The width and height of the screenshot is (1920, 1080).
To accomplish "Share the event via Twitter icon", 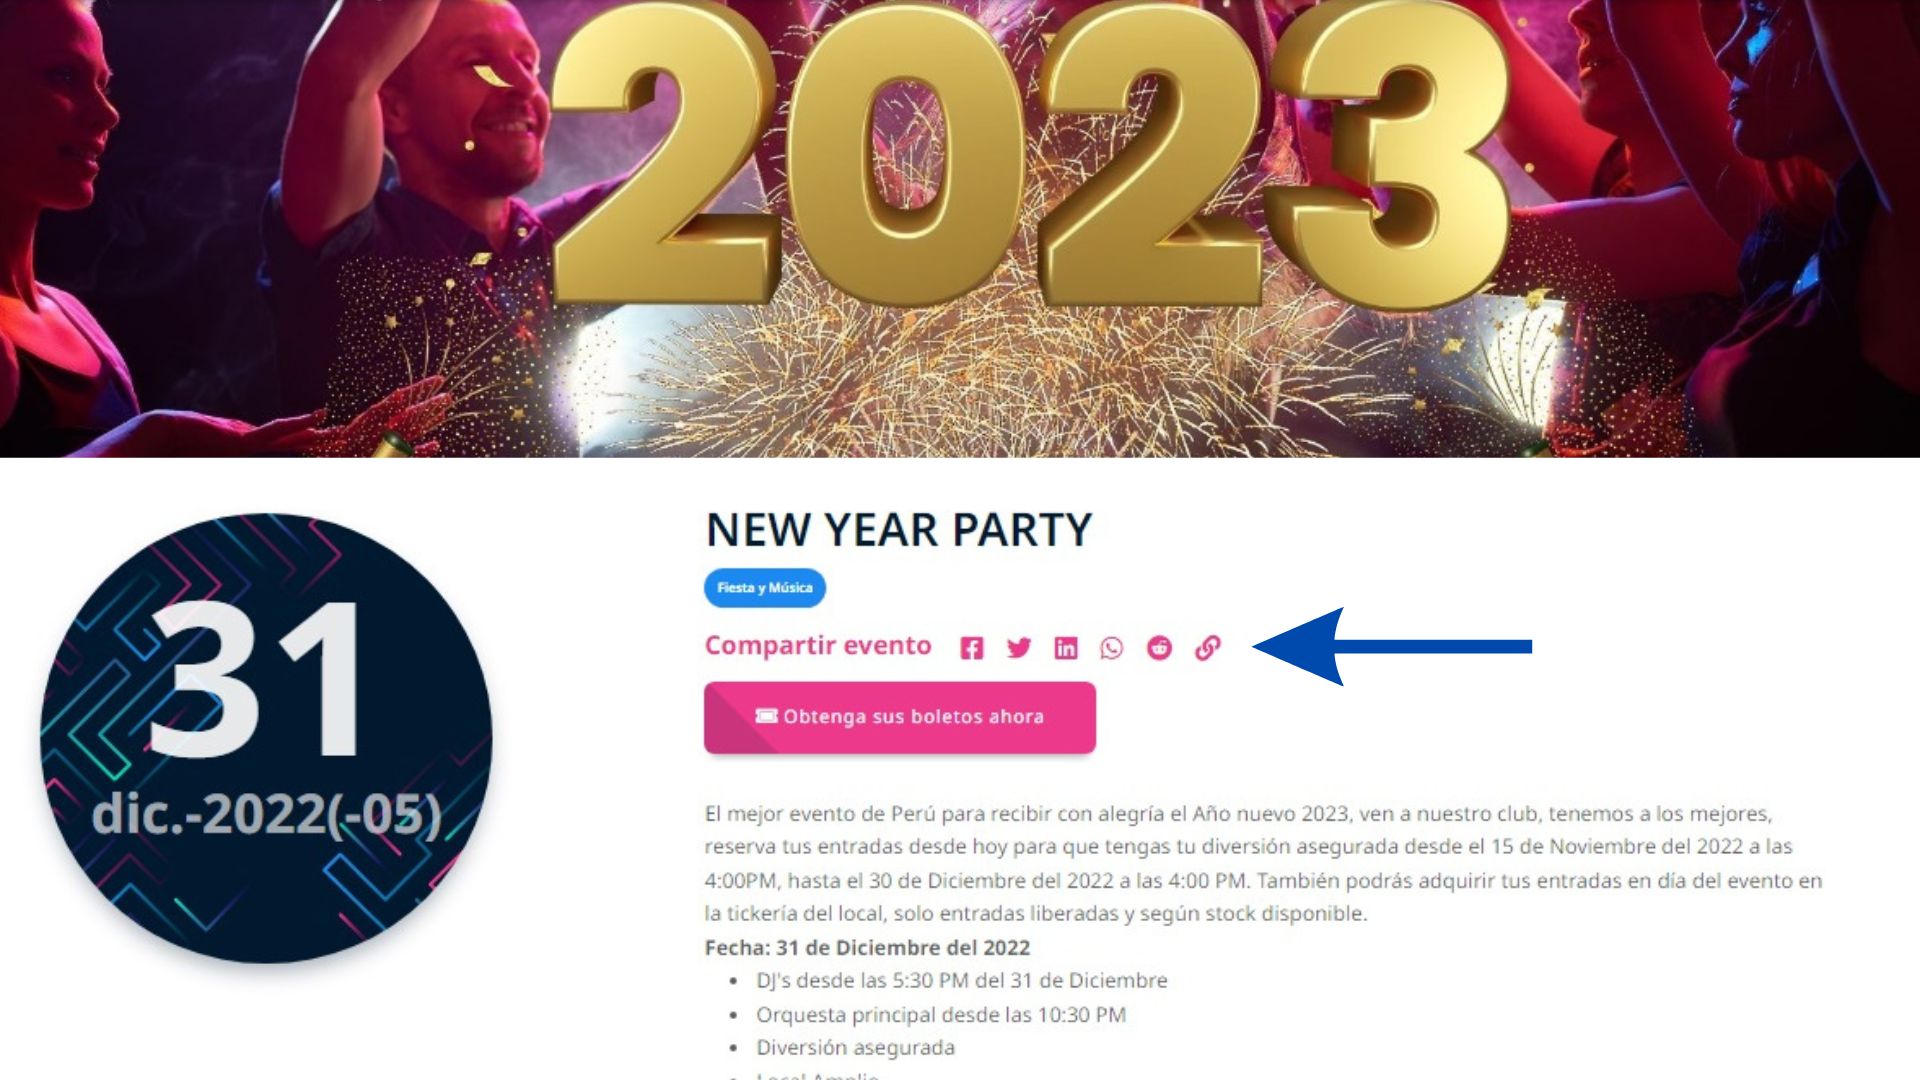I will click(1019, 648).
